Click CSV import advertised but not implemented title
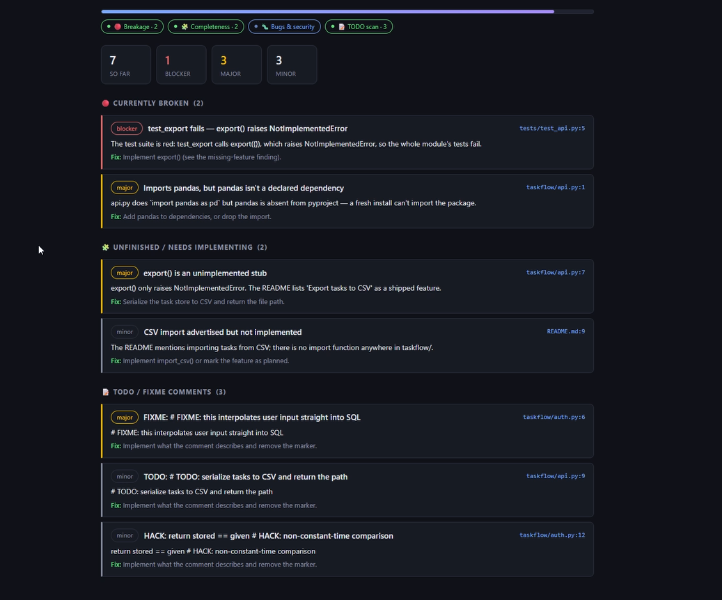Screen dimensions: 722x600 tap(223, 332)
